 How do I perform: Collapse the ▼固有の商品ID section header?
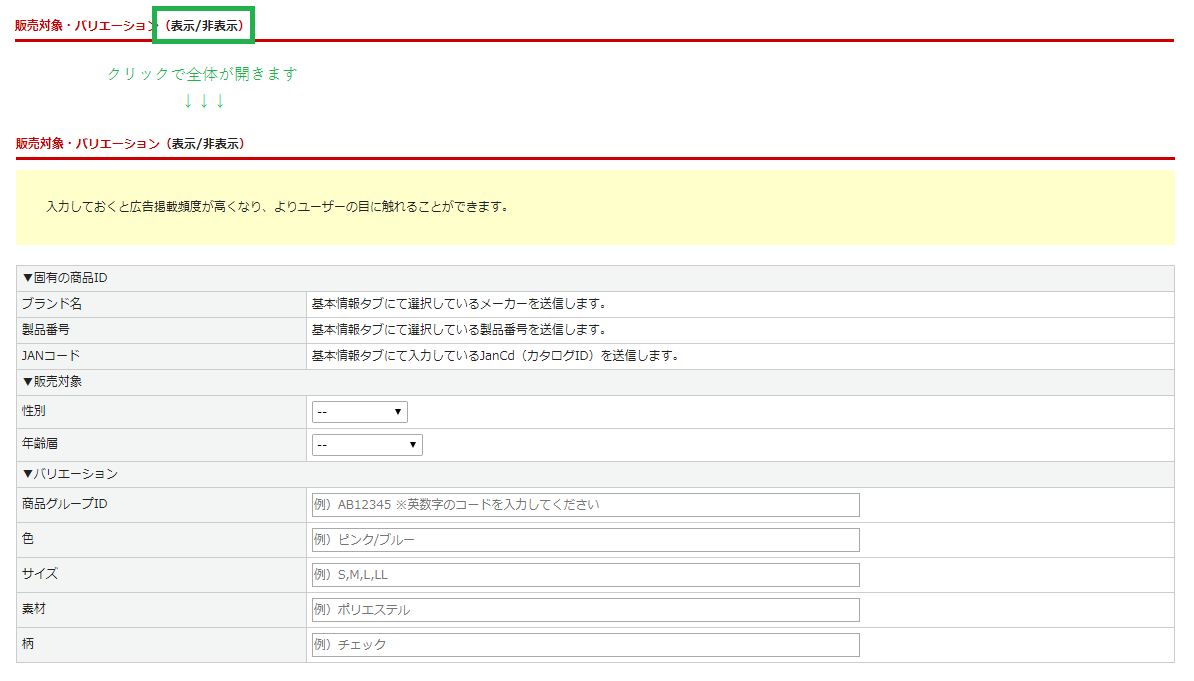[x=64, y=278]
